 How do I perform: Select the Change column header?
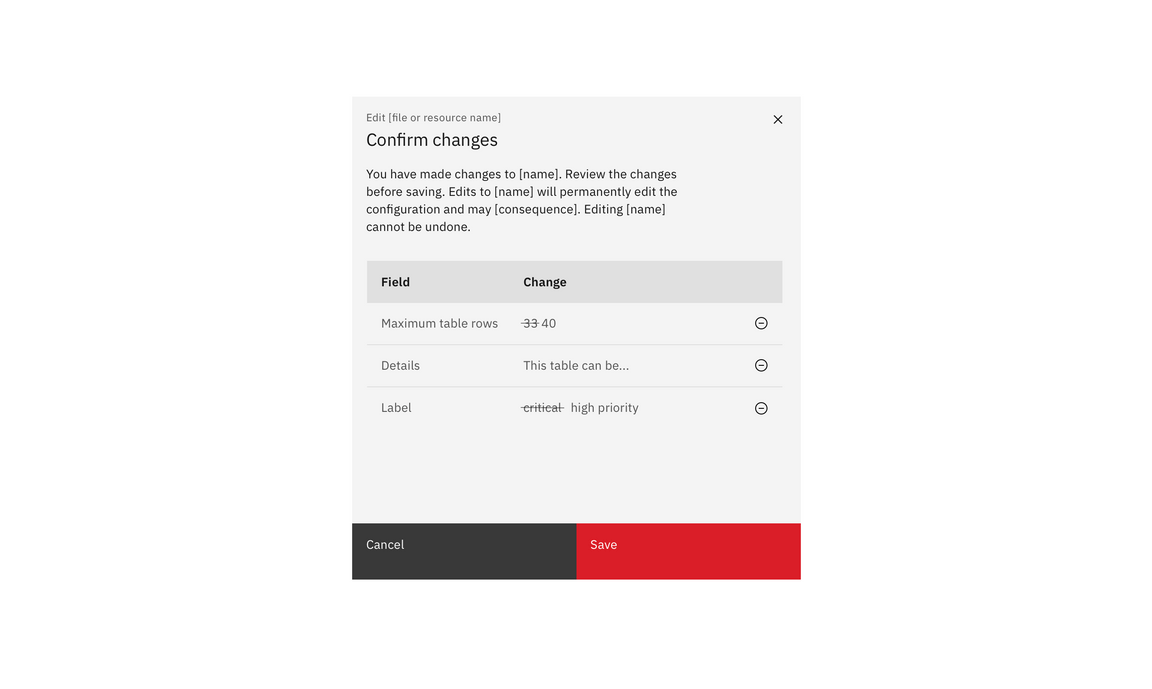[x=544, y=282]
